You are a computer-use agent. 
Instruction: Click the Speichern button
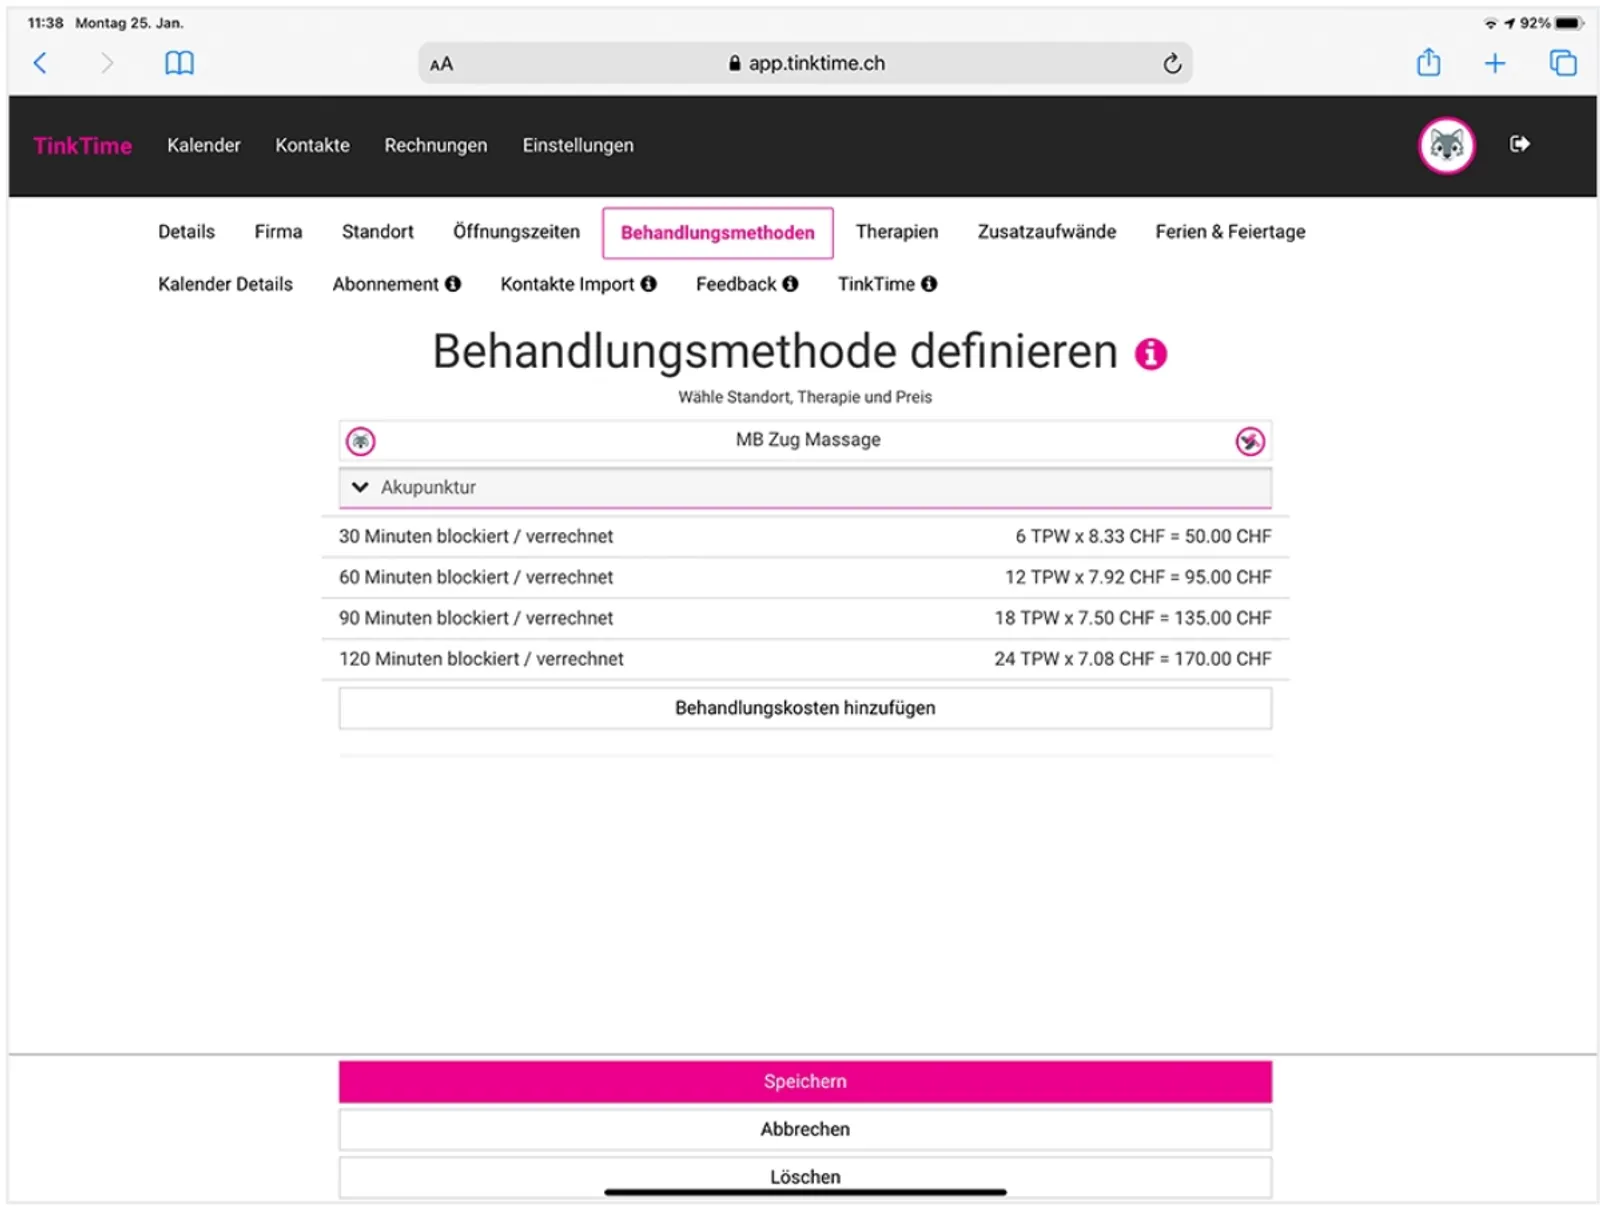[x=805, y=1082]
